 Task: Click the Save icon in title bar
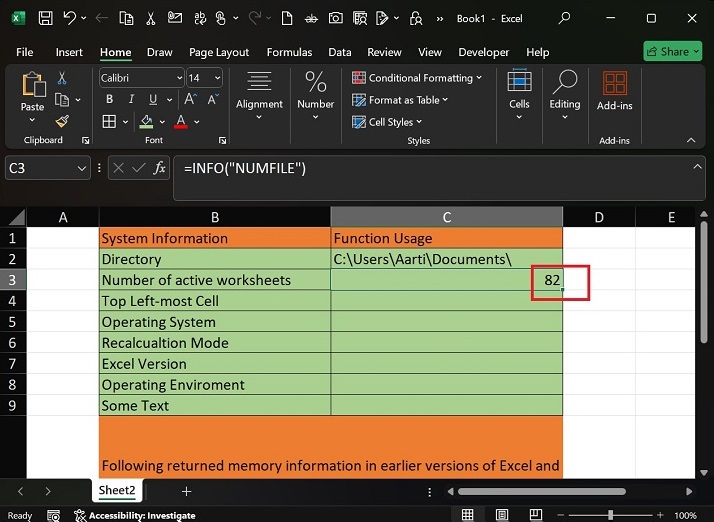coord(46,18)
